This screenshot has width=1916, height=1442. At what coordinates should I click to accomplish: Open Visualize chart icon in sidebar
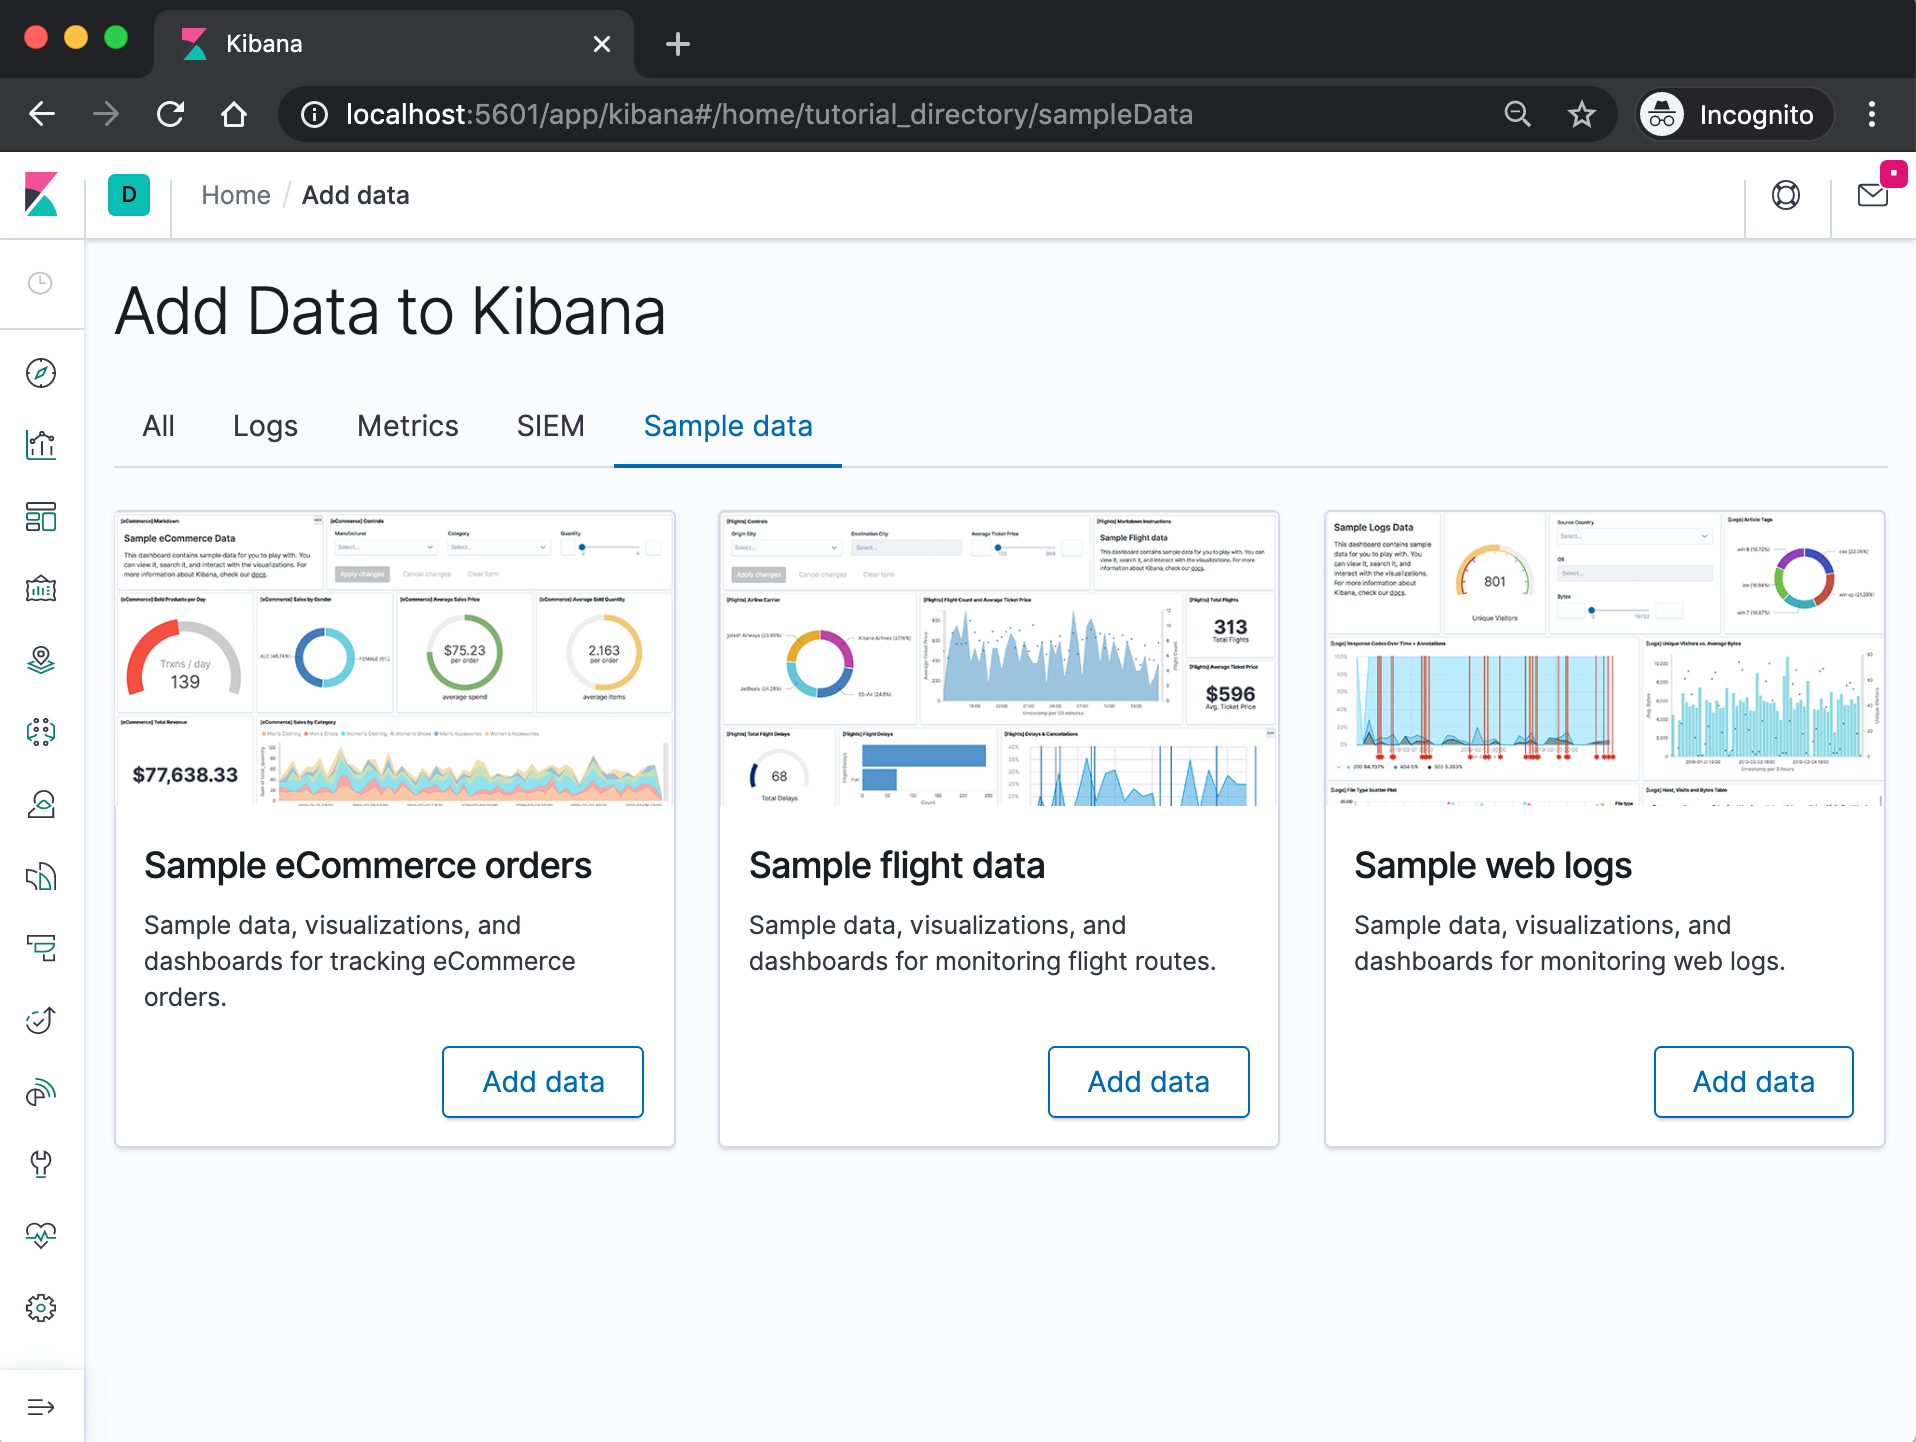(x=41, y=445)
